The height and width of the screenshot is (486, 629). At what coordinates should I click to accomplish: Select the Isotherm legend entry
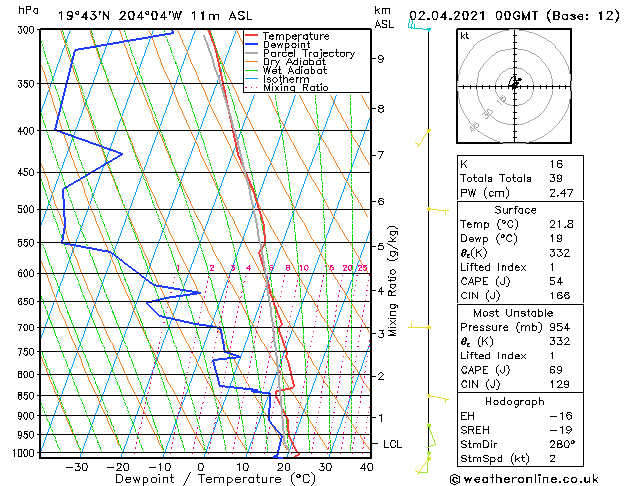coord(286,79)
